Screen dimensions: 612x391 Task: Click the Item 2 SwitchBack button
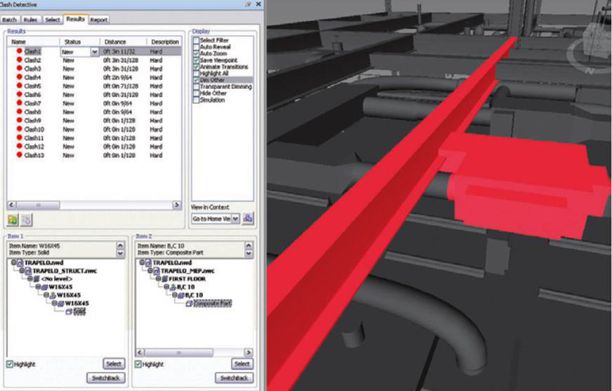234,378
